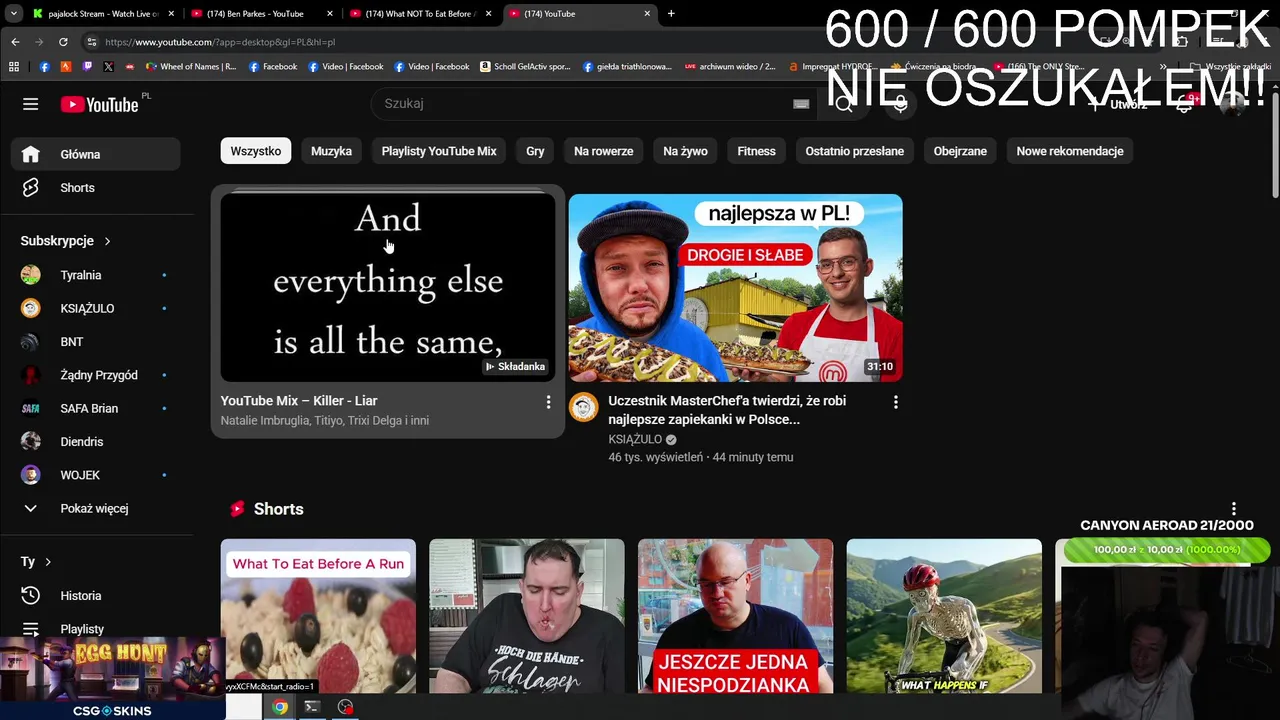Open the YouTube hamburger guide menu
This screenshot has height=720, width=1280.
[x=30, y=104]
